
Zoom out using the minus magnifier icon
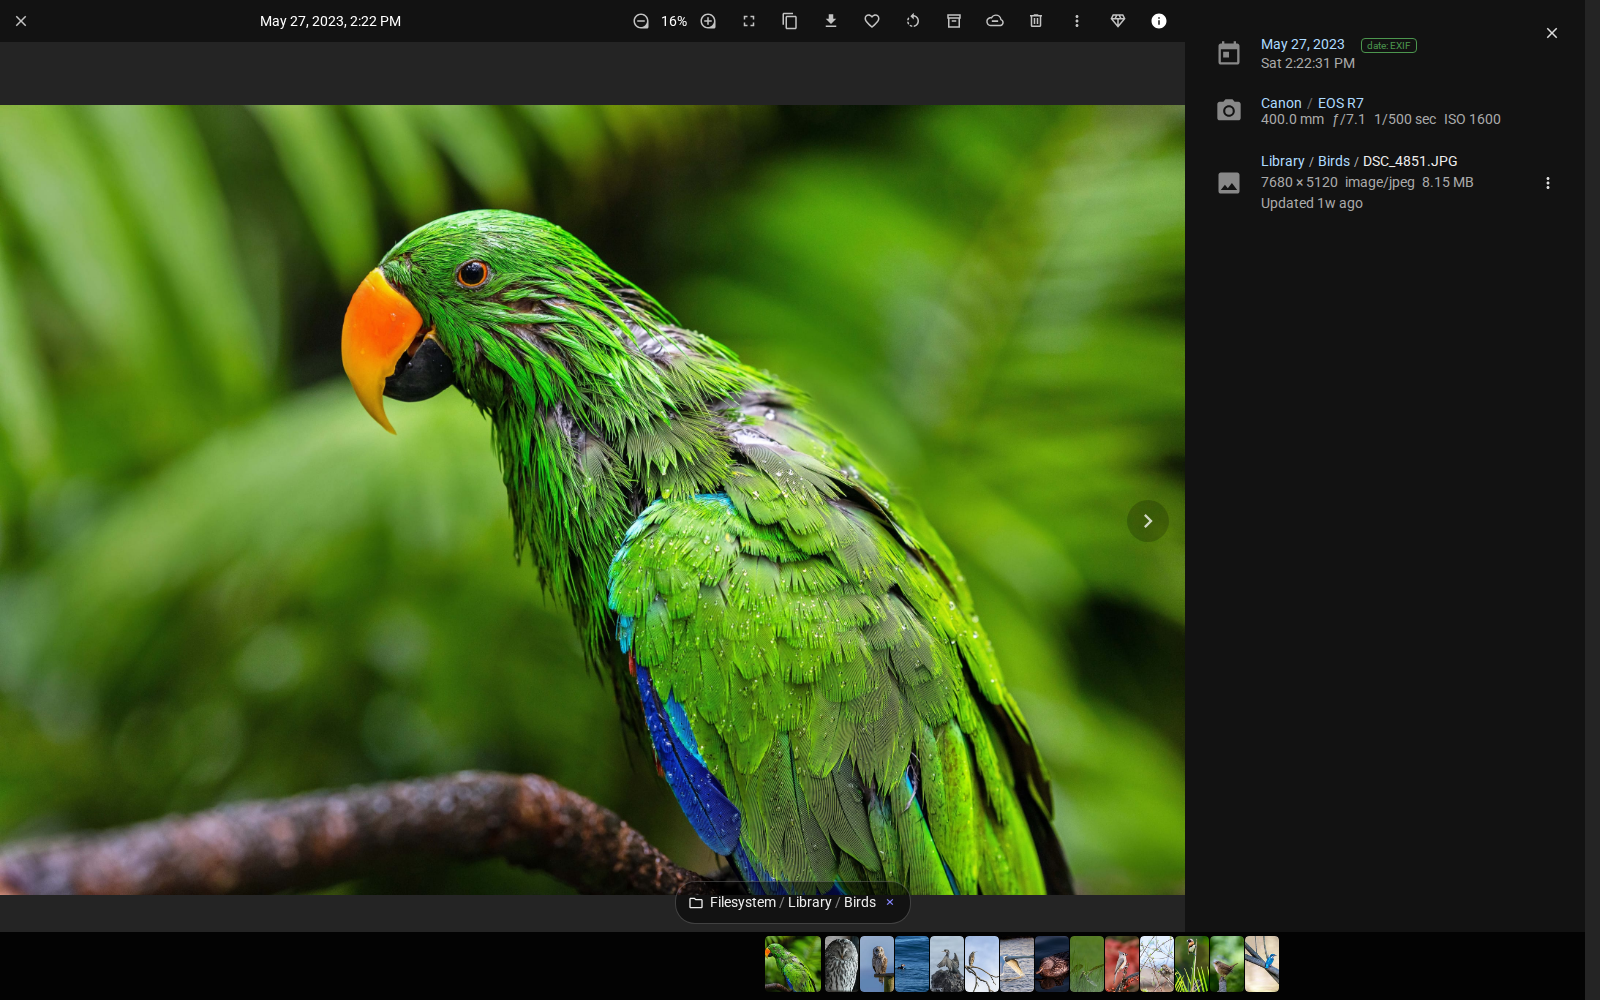[641, 21]
